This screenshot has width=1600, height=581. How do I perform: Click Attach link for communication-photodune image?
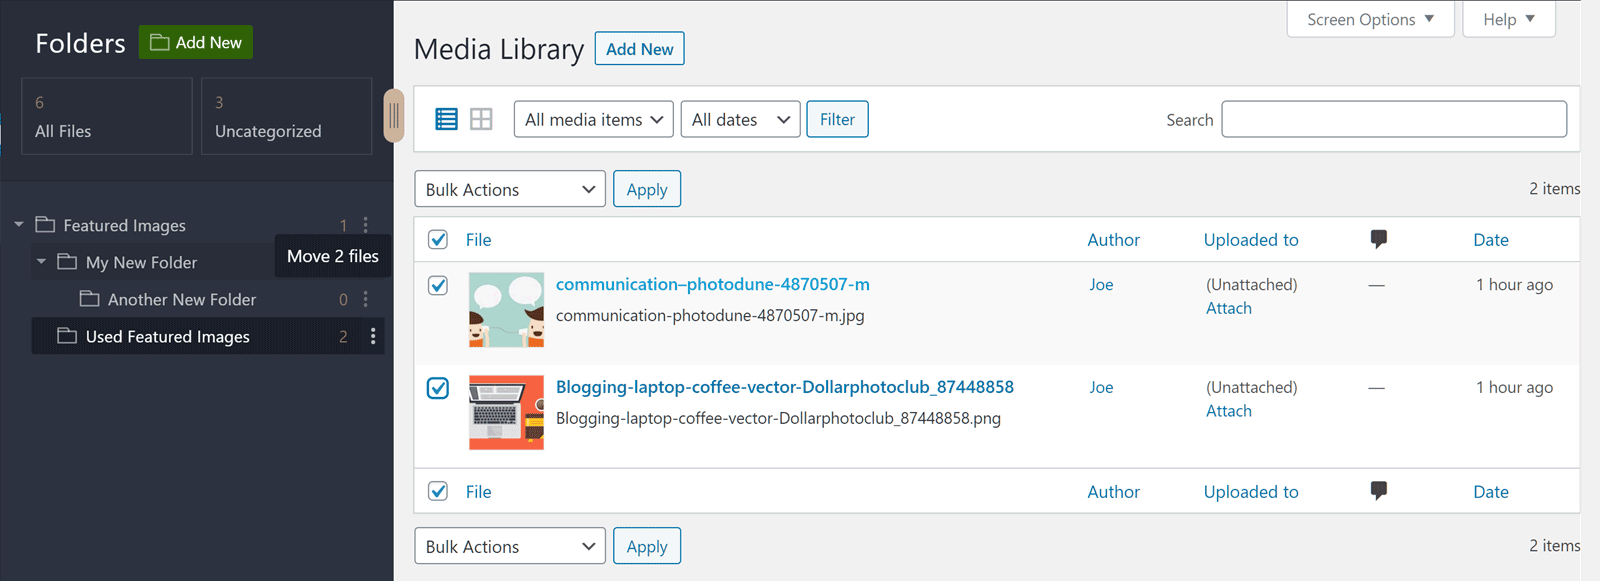tap(1228, 308)
